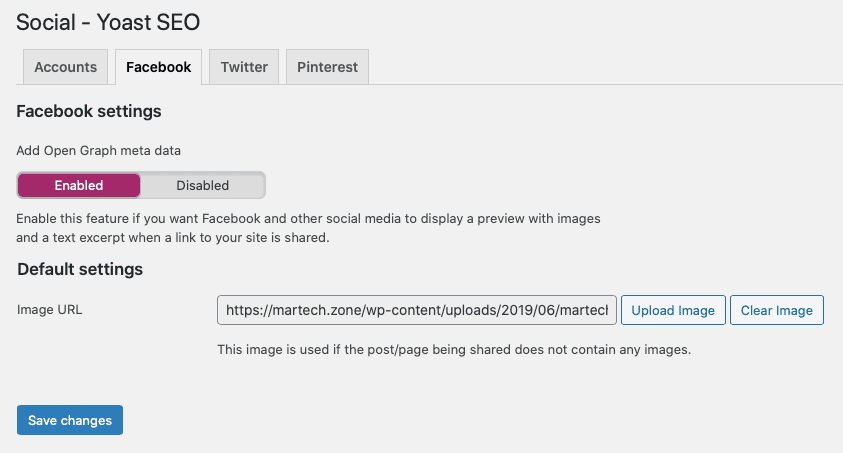The image size is (843, 453).
Task: Go to the Pinterest tab
Action: (327, 67)
